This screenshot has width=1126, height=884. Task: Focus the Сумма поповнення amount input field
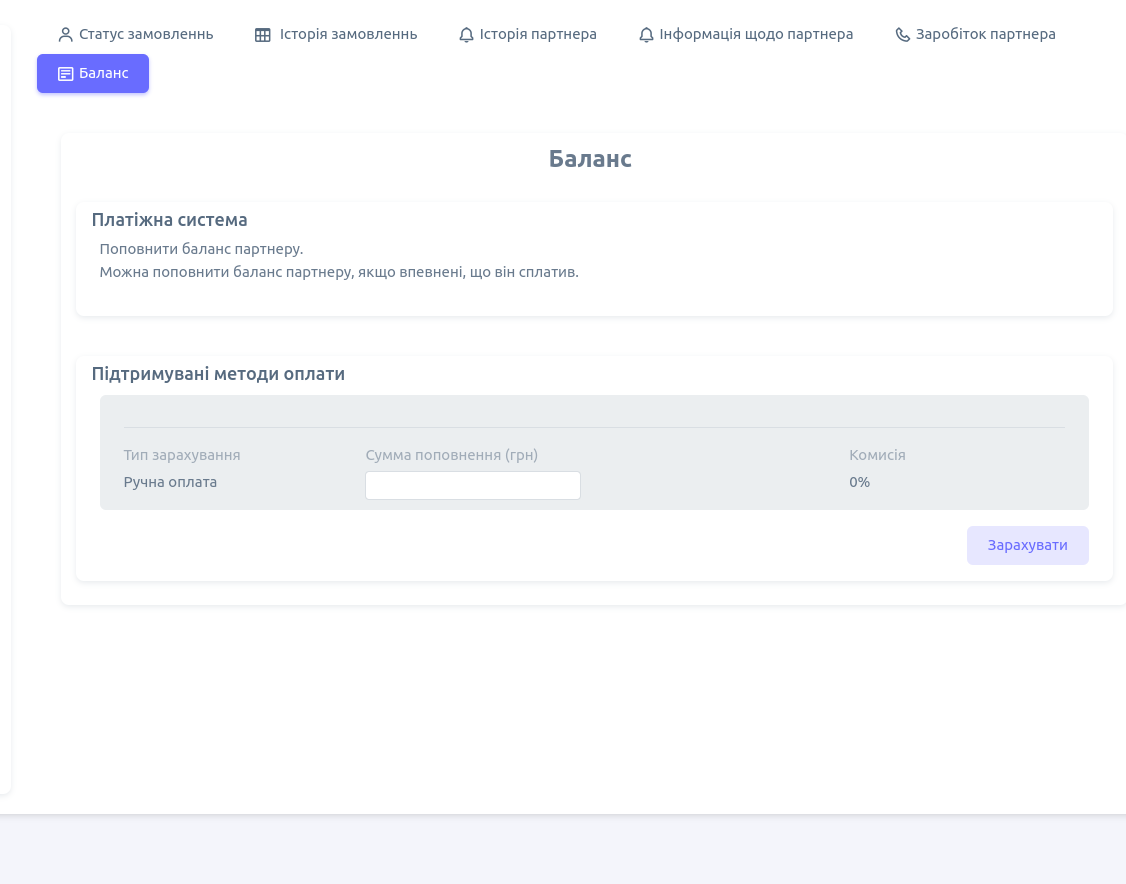pyautogui.click(x=472, y=486)
